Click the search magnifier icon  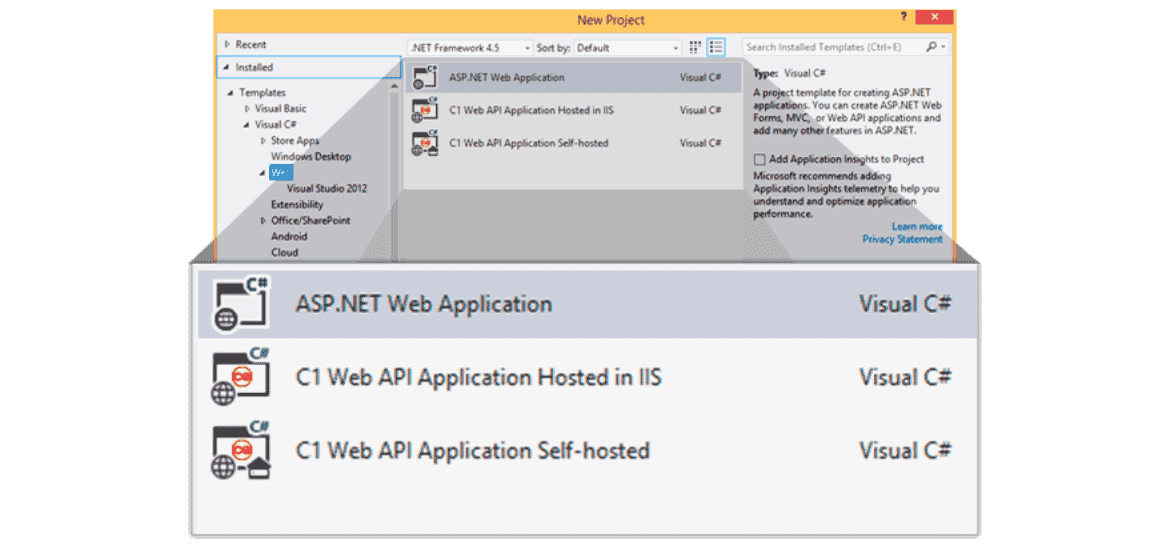click(x=931, y=47)
